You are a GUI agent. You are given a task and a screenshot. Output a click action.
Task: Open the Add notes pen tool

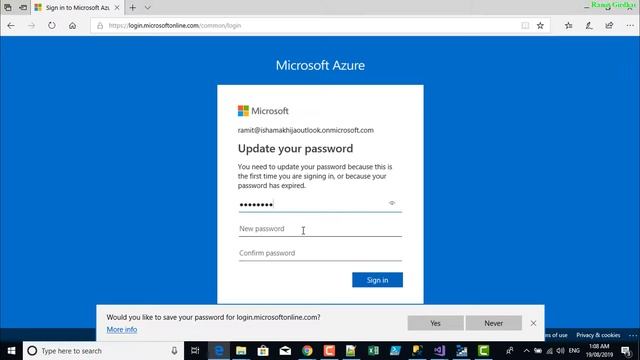click(x=589, y=25)
